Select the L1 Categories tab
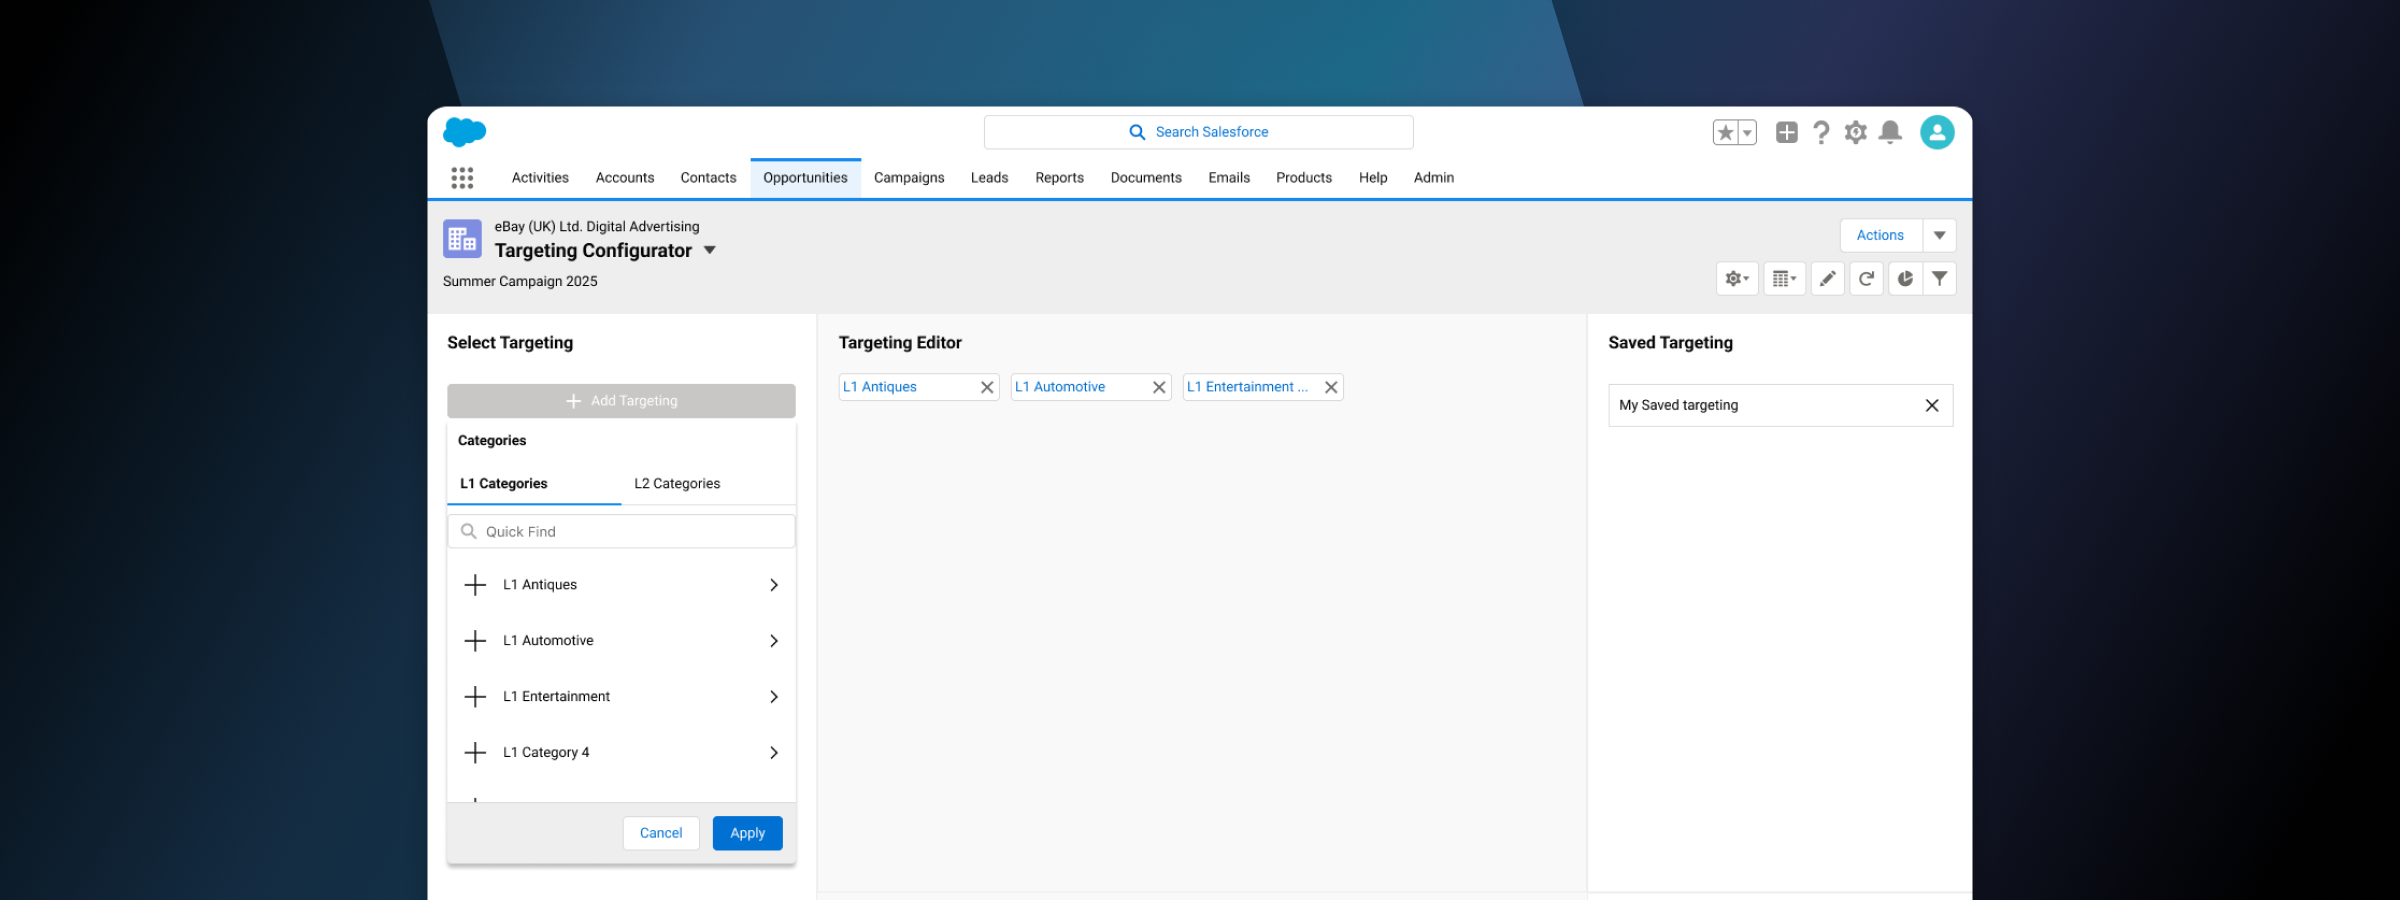2400x900 pixels. tap(504, 484)
